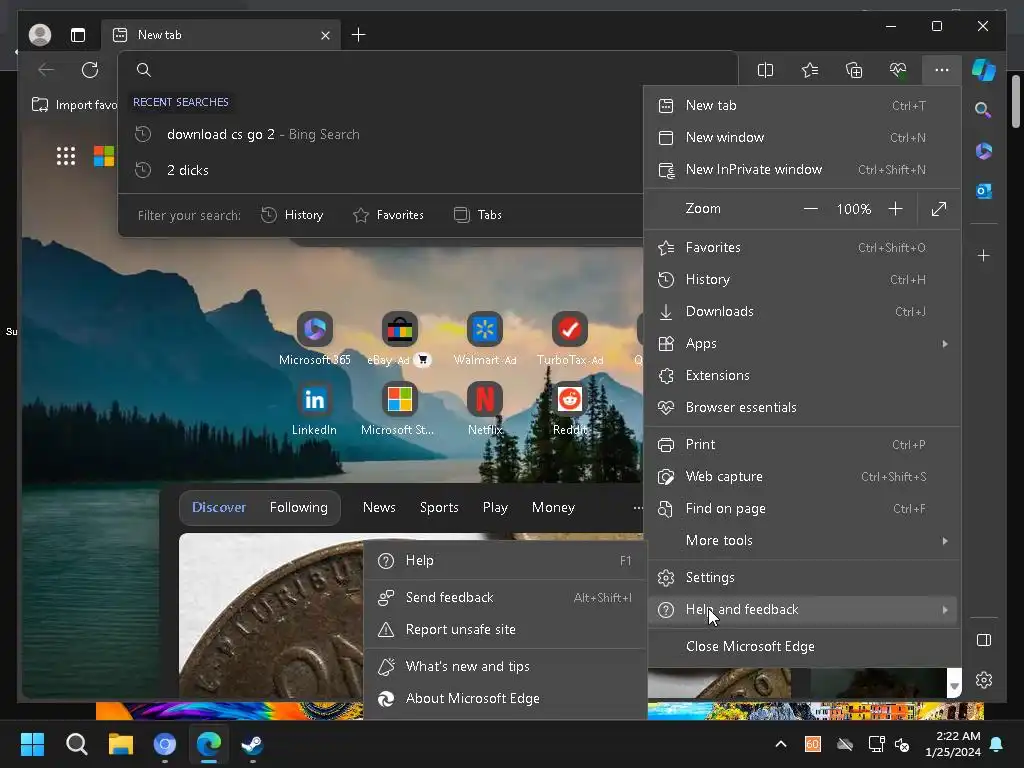1024x768 pixels.
Task: Open What's new and tips
Action: (x=505, y=667)
